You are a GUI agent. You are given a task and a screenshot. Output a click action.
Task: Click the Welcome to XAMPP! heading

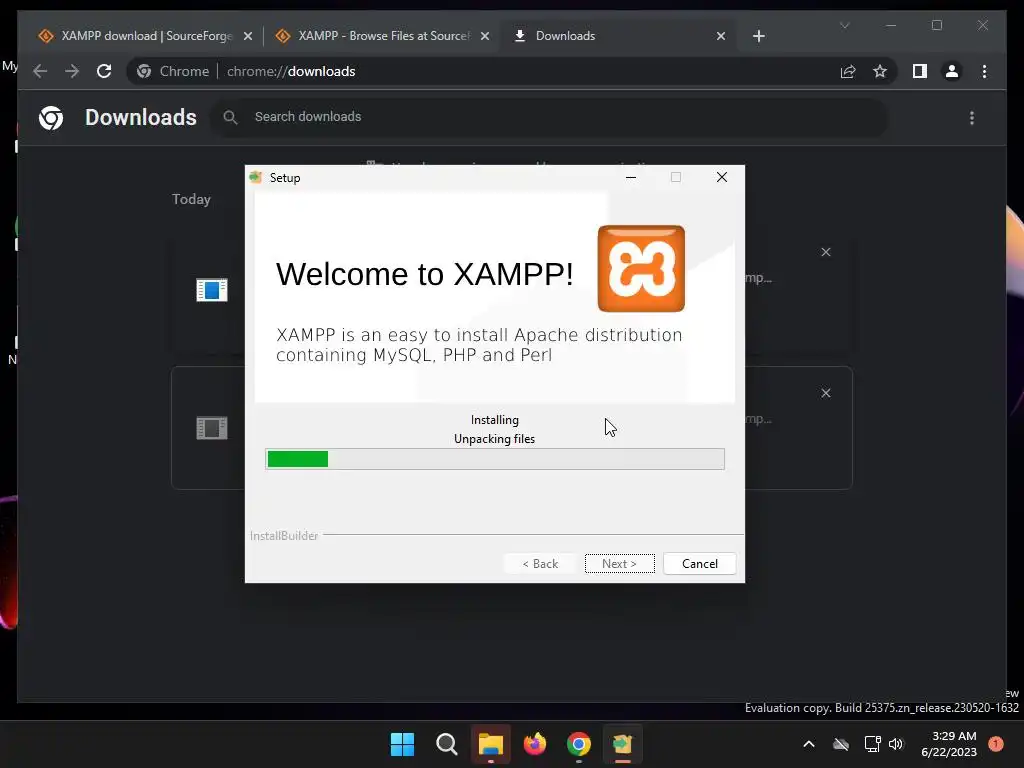coord(424,274)
